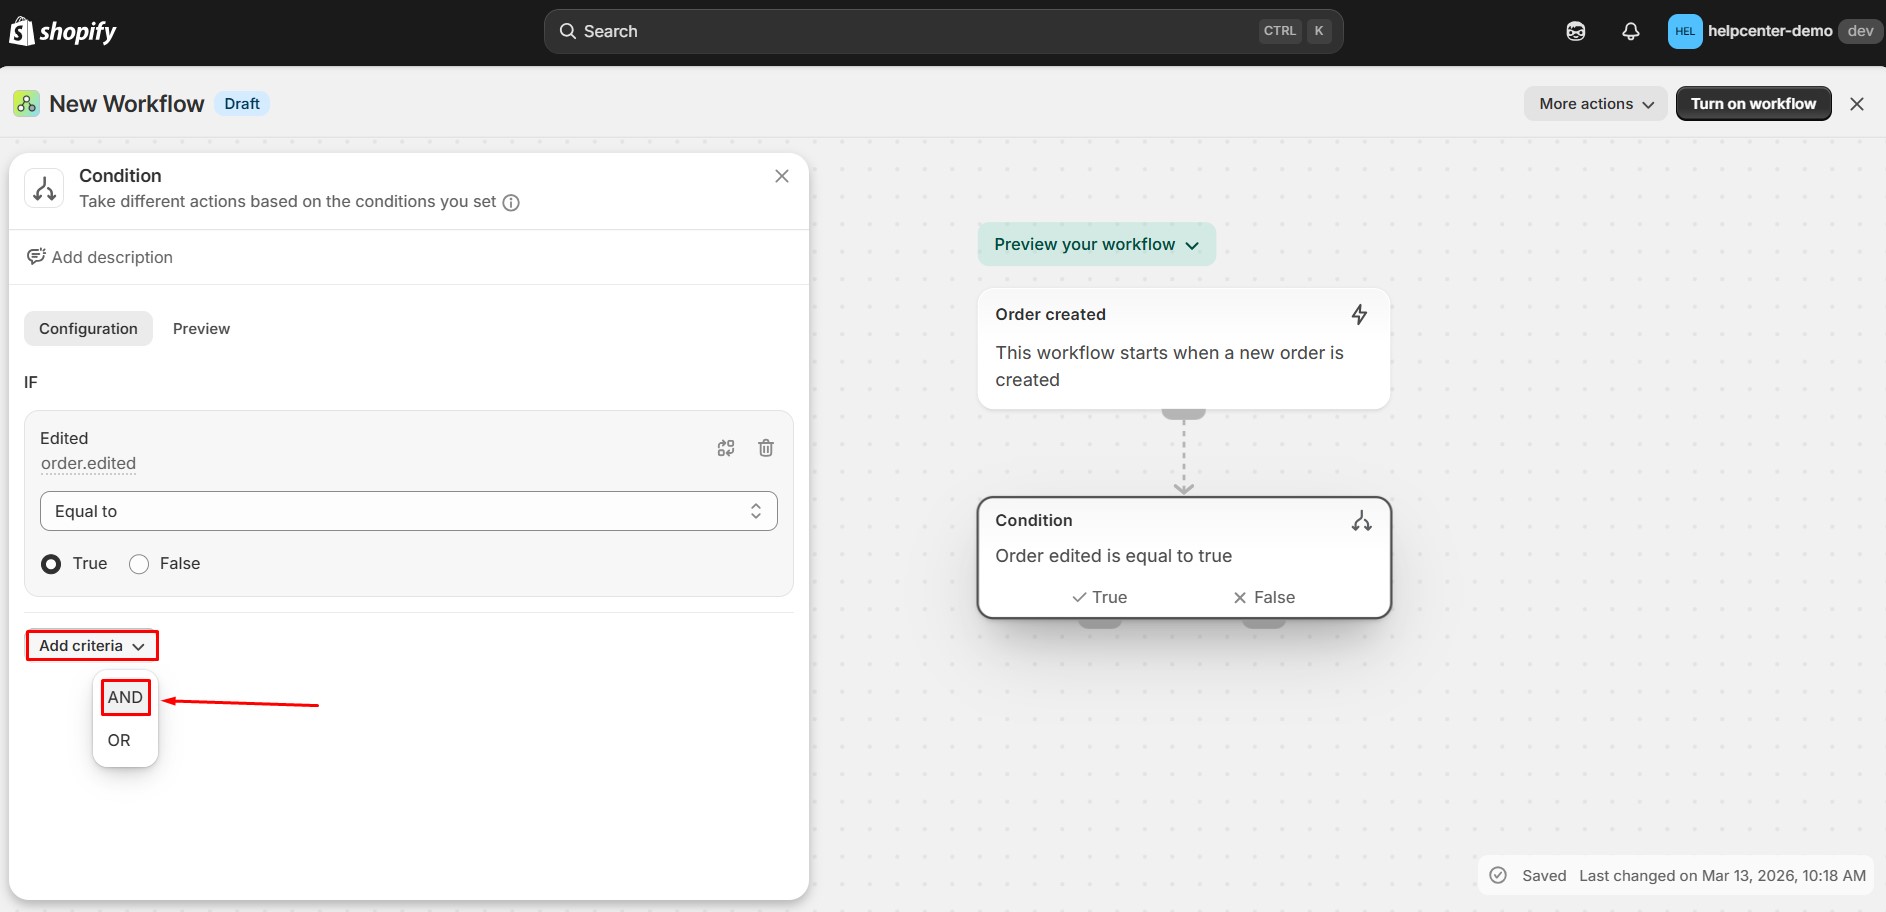Open the notifications bell
Image resolution: width=1886 pixels, height=912 pixels.
pyautogui.click(x=1630, y=32)
